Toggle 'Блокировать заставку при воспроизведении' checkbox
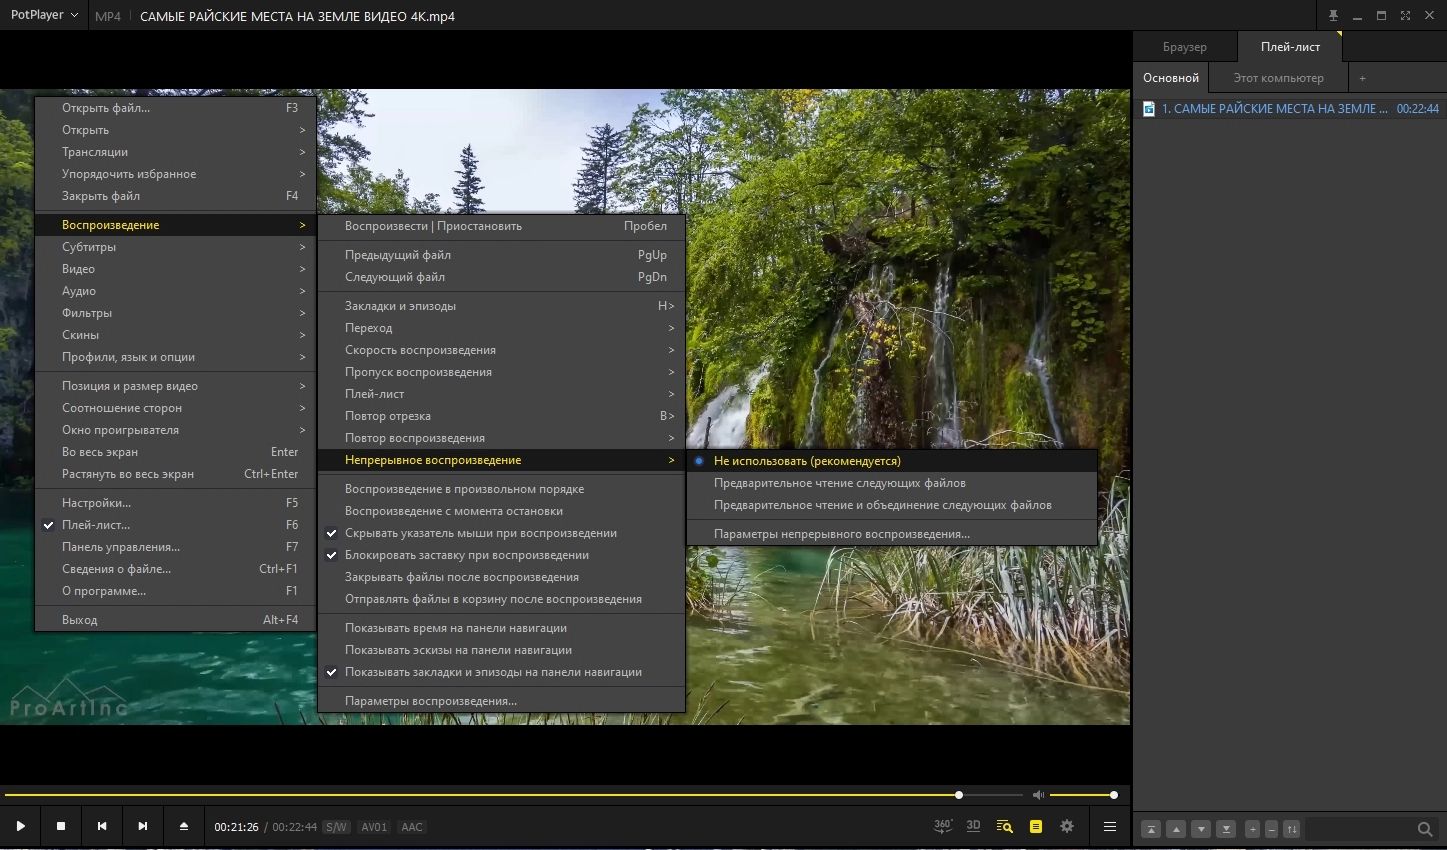This screenshot has height=850, width=1447. pos(466,555)
